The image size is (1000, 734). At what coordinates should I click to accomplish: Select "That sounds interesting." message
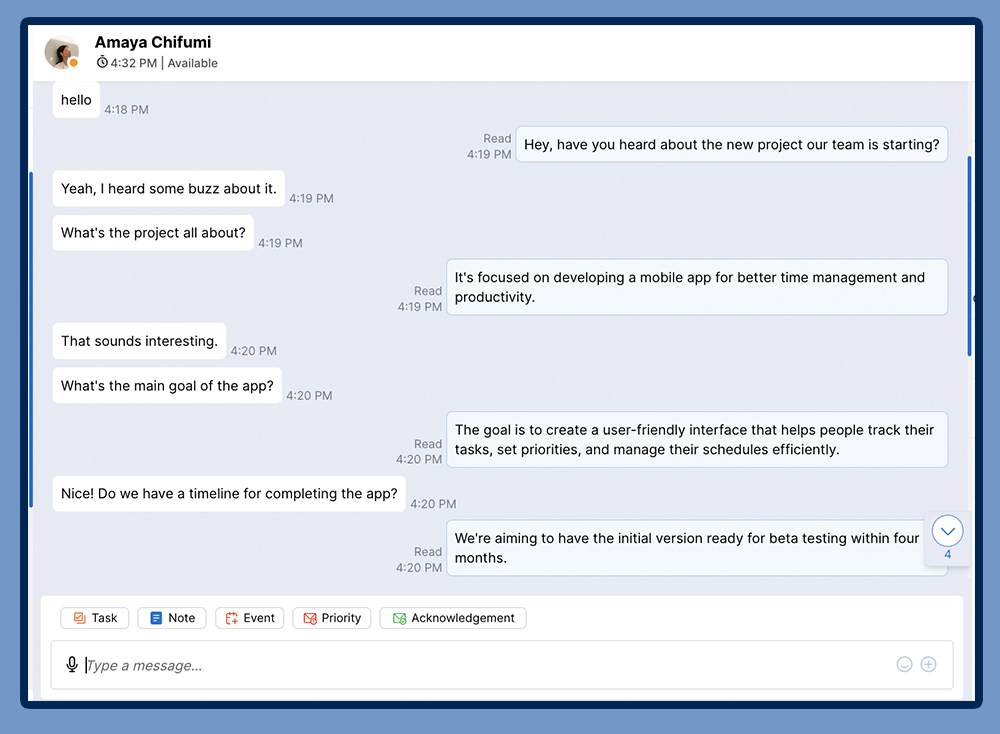pos(140,341)
